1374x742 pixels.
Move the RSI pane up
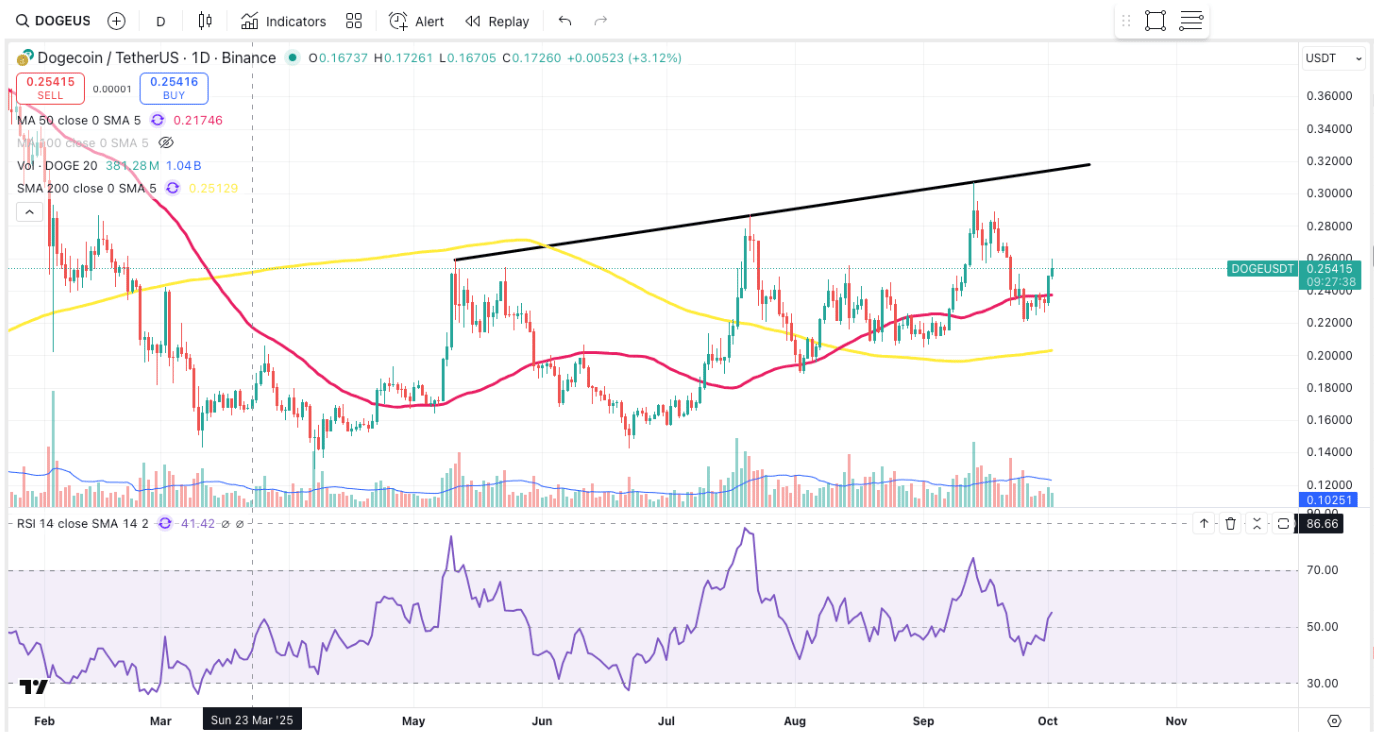pos(1204,523)
